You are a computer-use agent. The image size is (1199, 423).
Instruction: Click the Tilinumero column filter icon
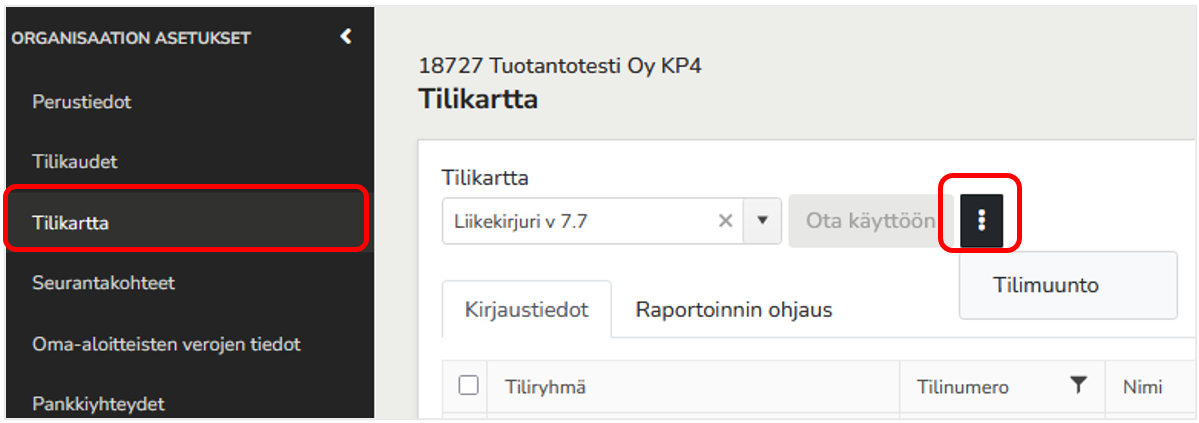(x=1077, y=386)
